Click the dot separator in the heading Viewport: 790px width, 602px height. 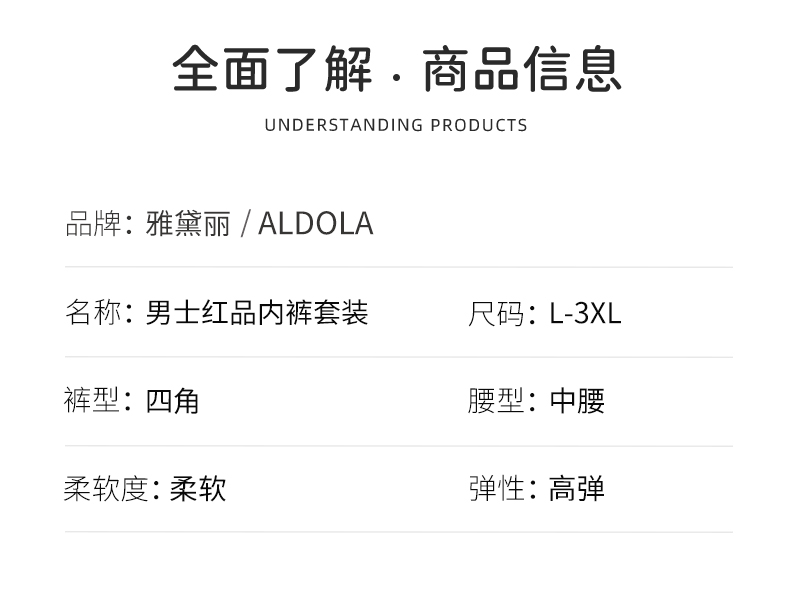point(397,76)
